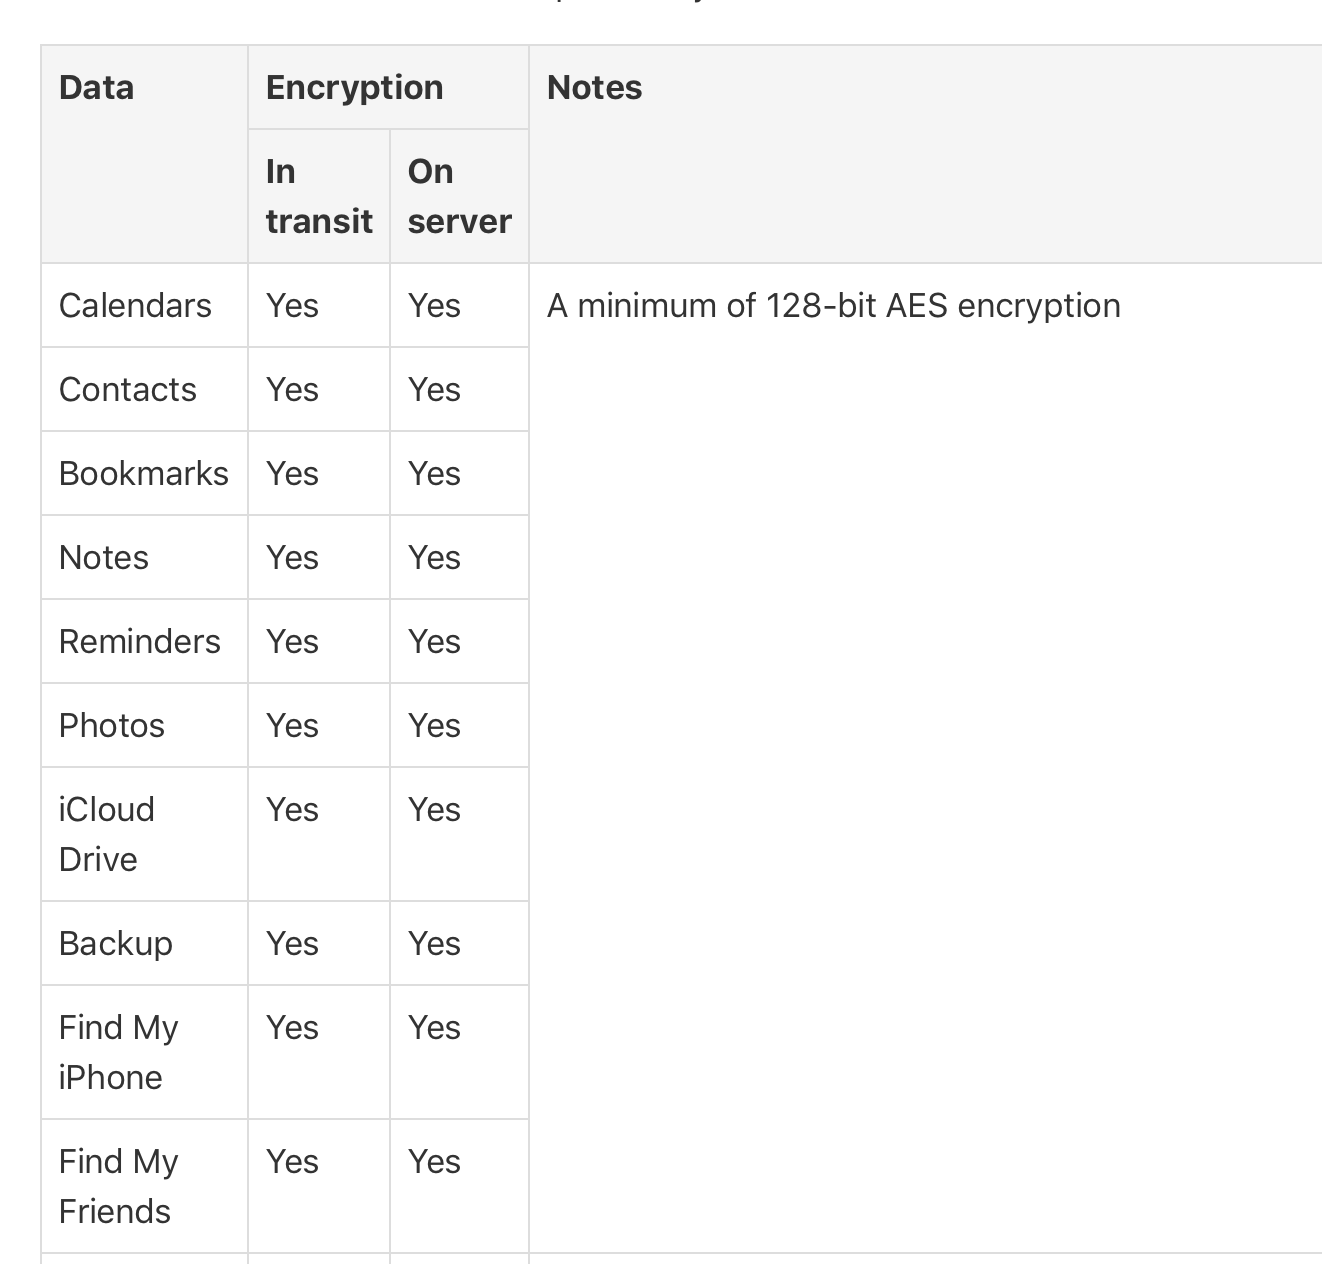
Task: Click the Find My Friends cell
Action: [x=118, y=1186]
